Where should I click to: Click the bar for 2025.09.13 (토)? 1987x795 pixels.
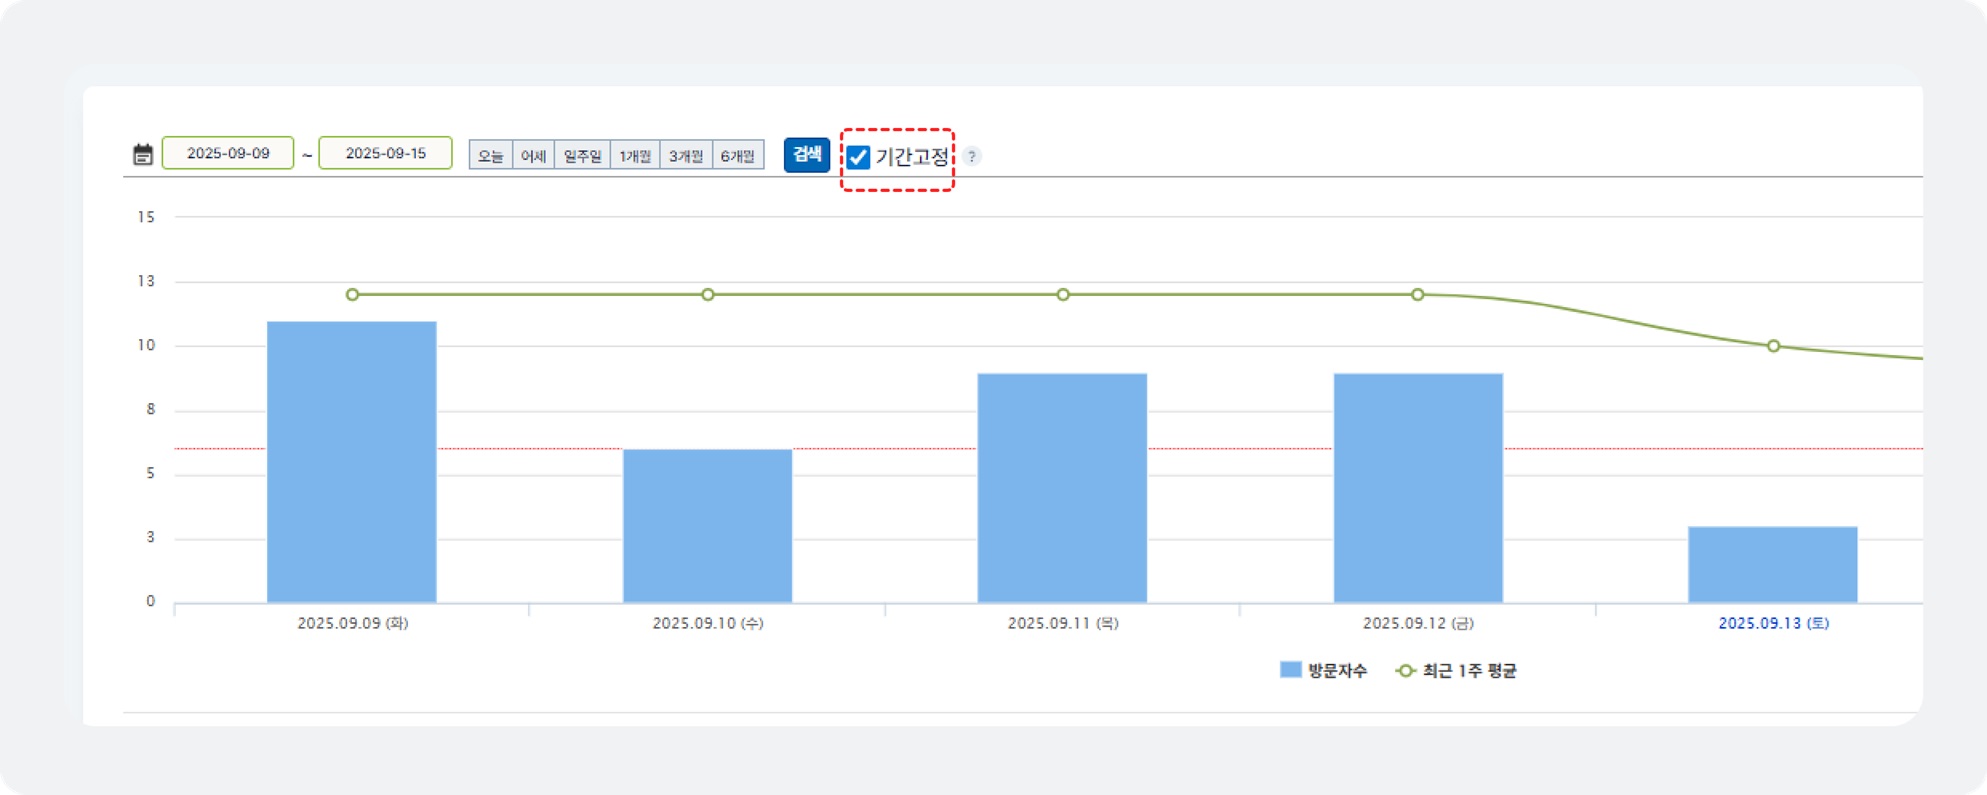tap(1773, 564)
